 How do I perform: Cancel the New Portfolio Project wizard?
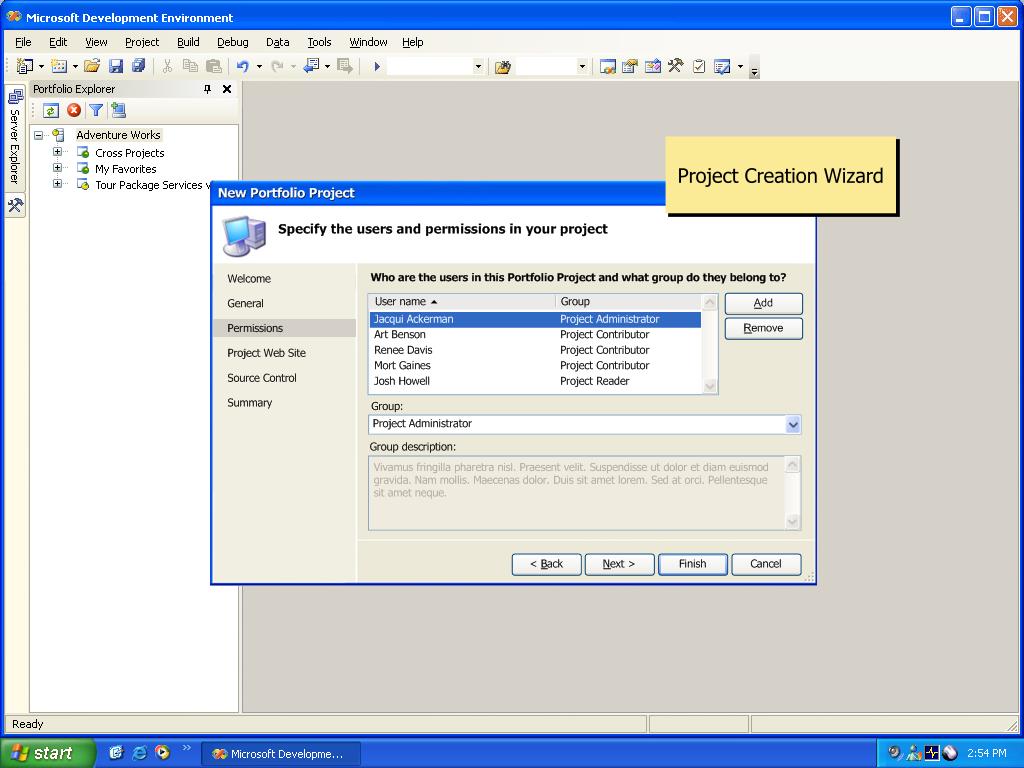coord(765,564)
